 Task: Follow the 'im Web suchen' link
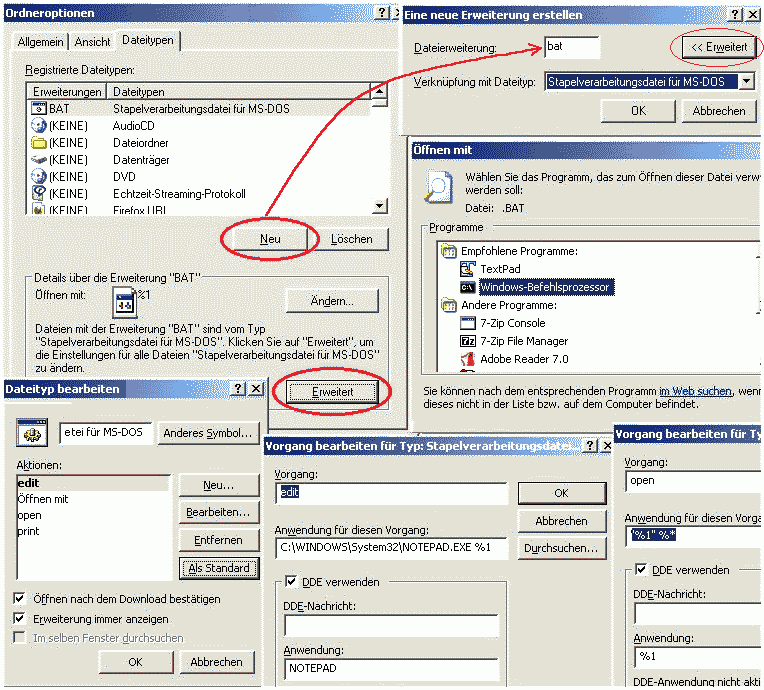point(695,391)
